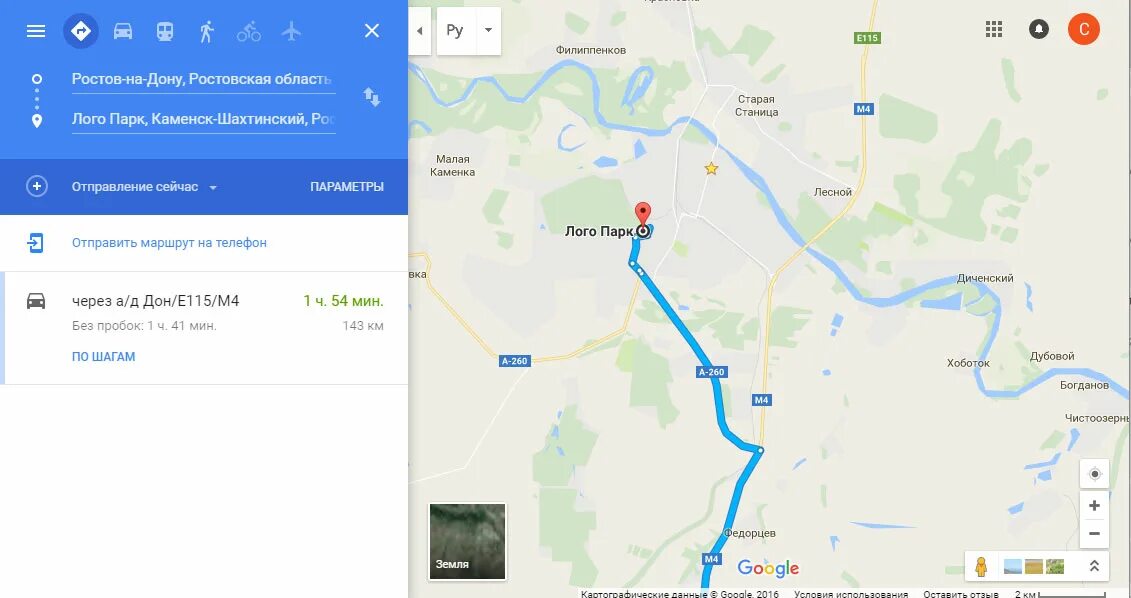Image resolution: width=1131 pixels, height=598 pixels.
Task: Collapse the side panel arrow
Action: 420,31
